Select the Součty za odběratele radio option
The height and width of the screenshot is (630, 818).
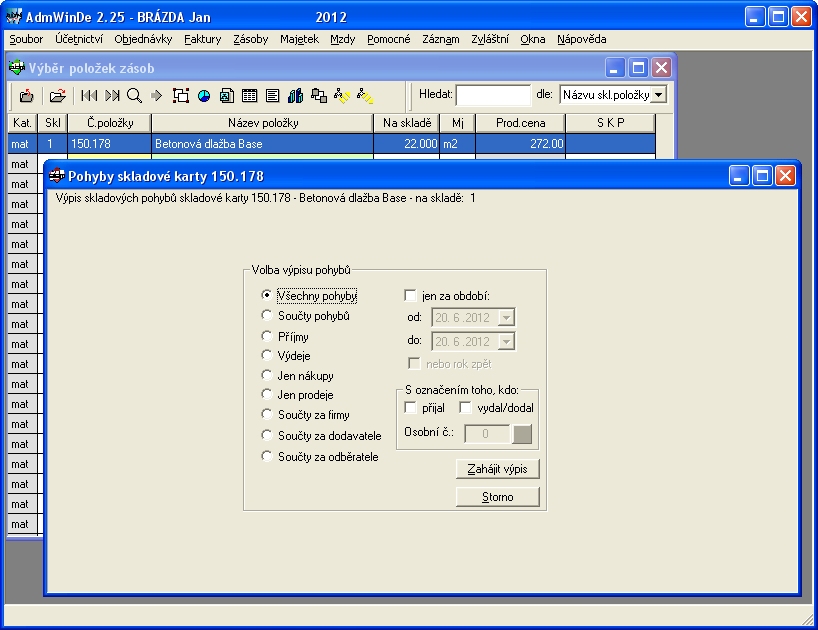point(267,456)
